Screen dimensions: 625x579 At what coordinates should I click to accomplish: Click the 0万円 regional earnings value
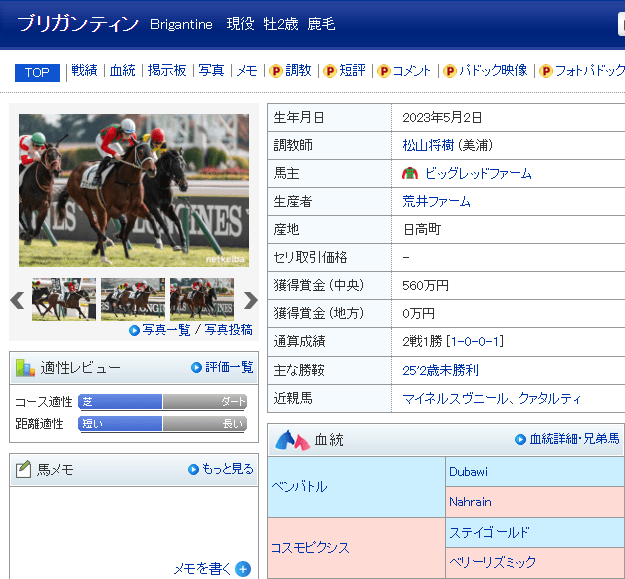[x=418, y=313]
